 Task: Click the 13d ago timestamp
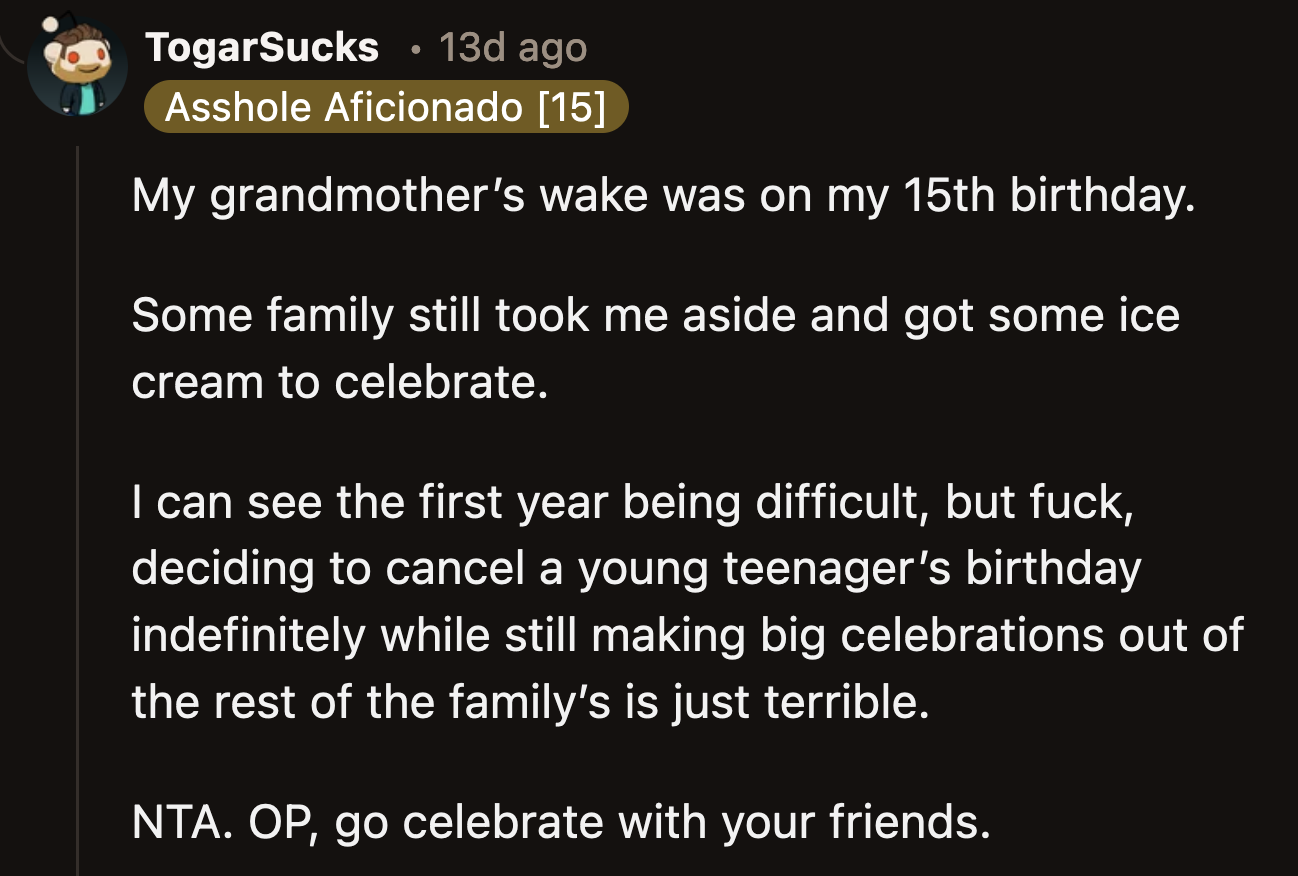tap(511, 47)
